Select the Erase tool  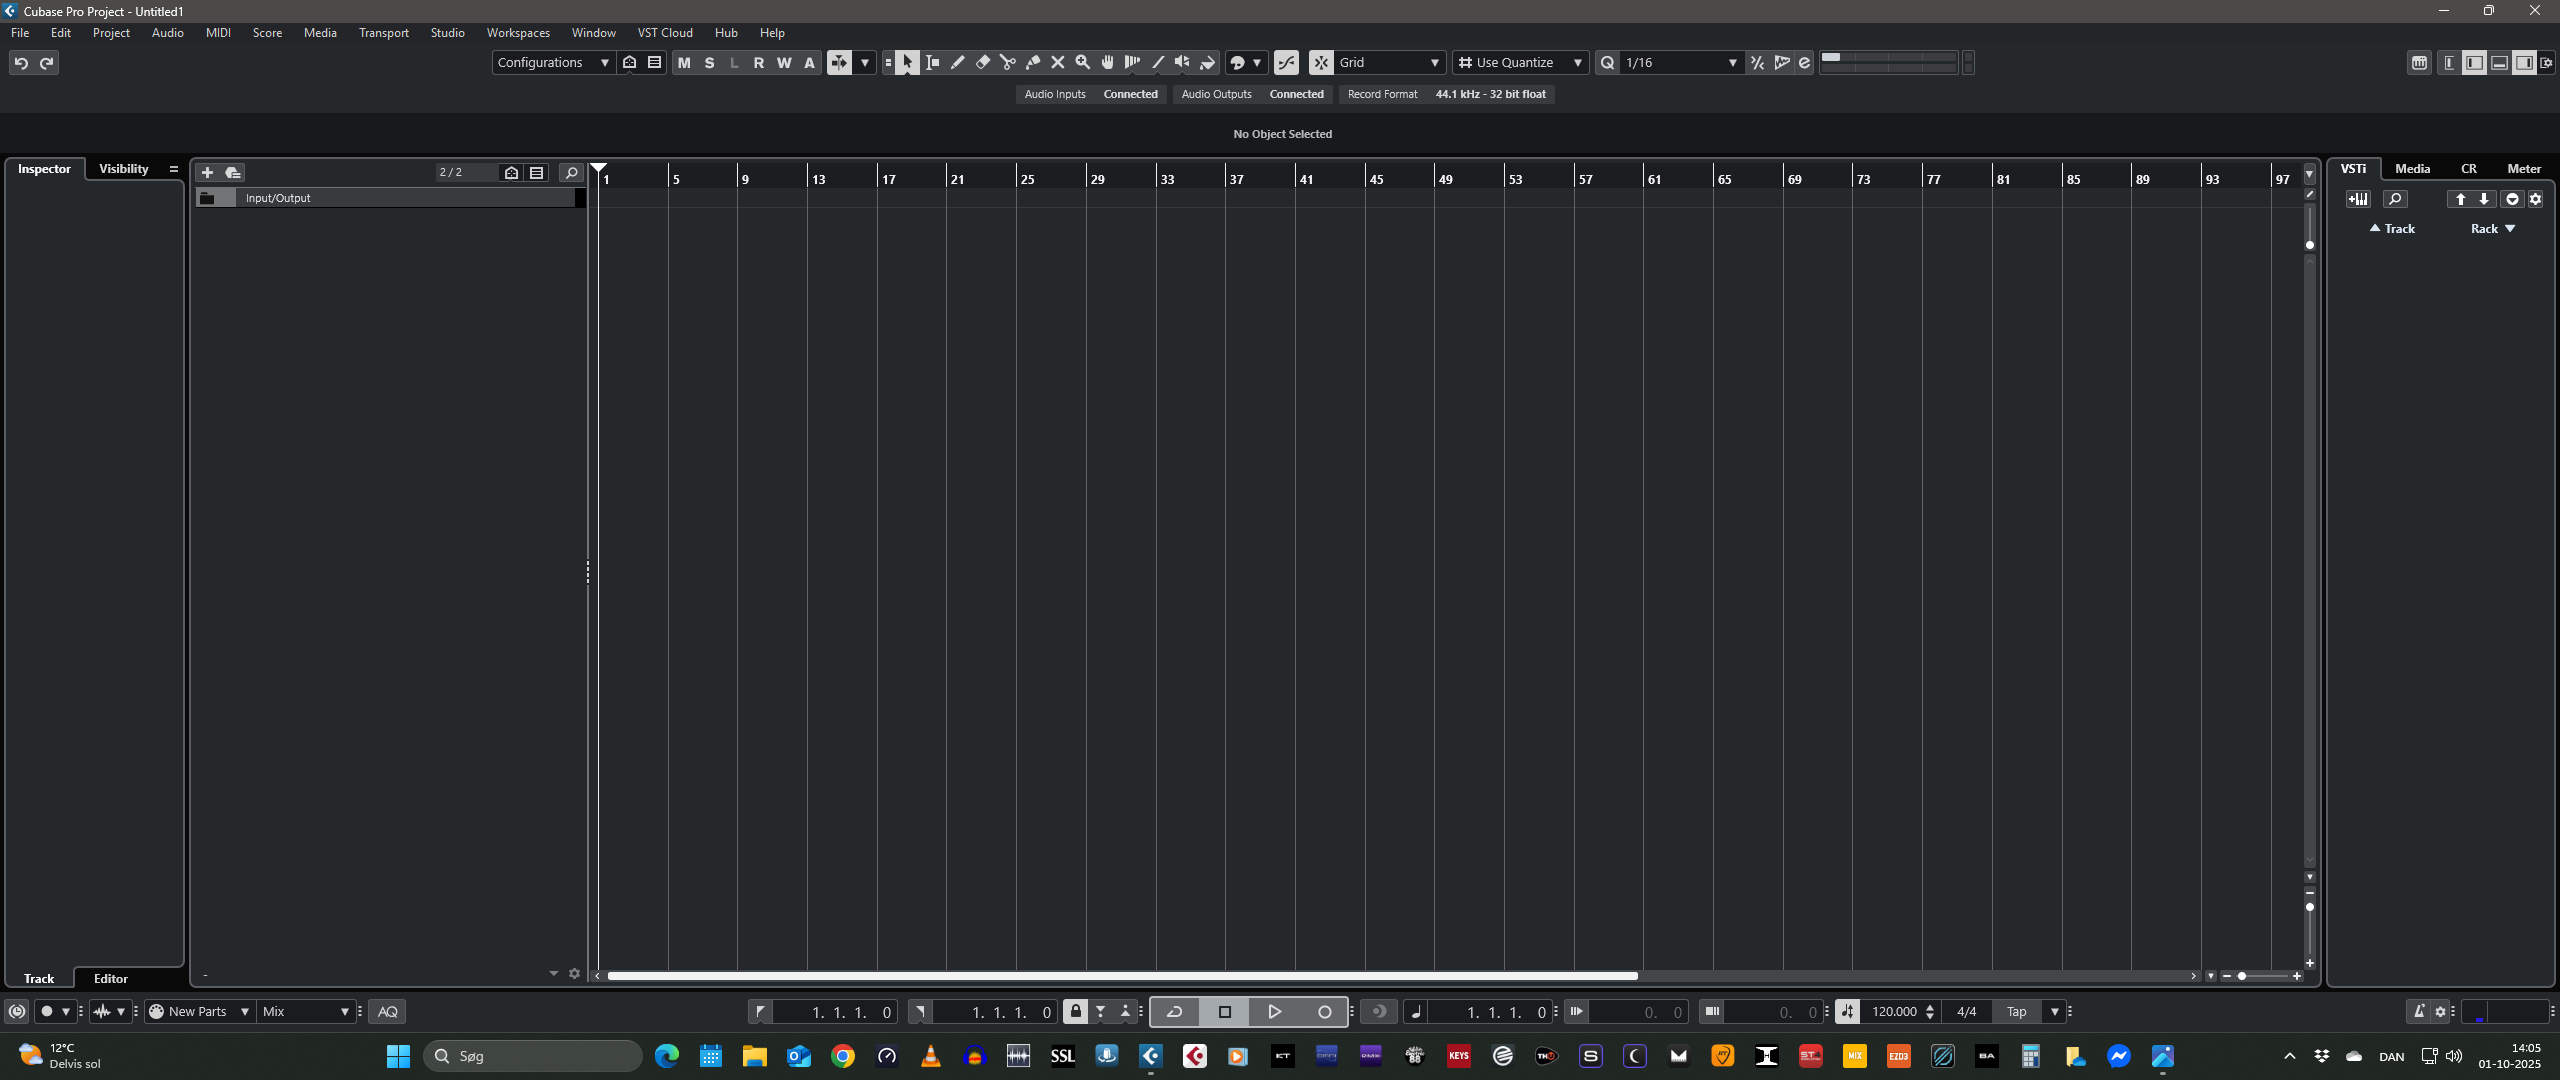tap(982, 62)
